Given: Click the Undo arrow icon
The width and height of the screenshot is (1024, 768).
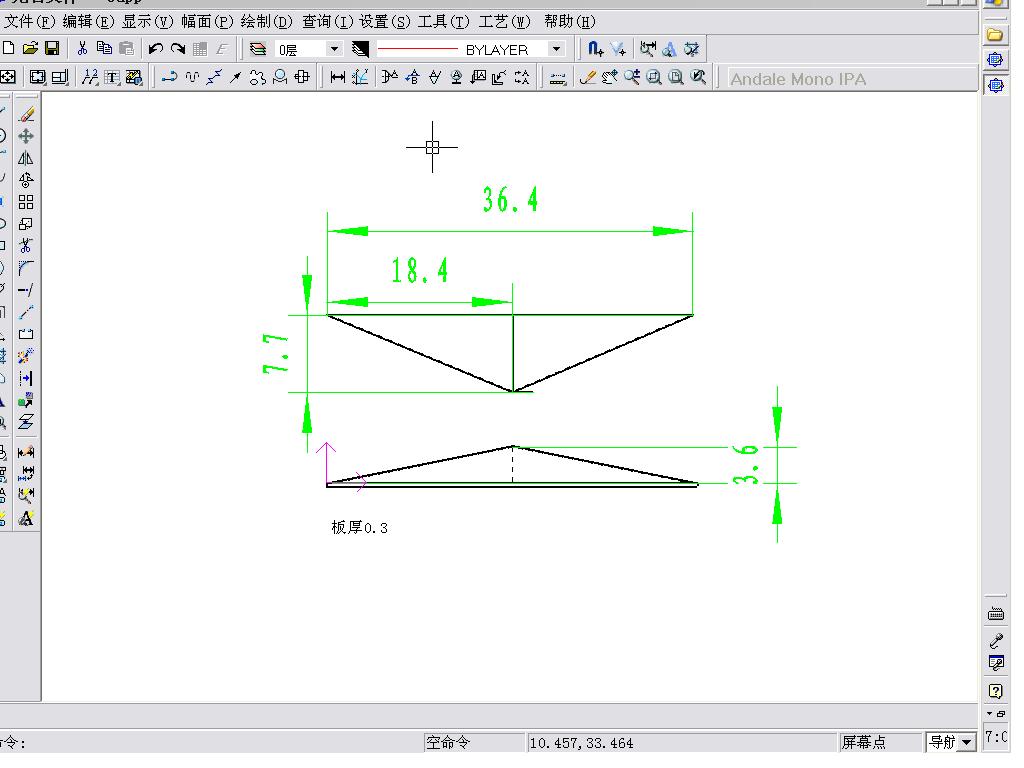Looking at the screenshot, I should (x=155, y=48).
